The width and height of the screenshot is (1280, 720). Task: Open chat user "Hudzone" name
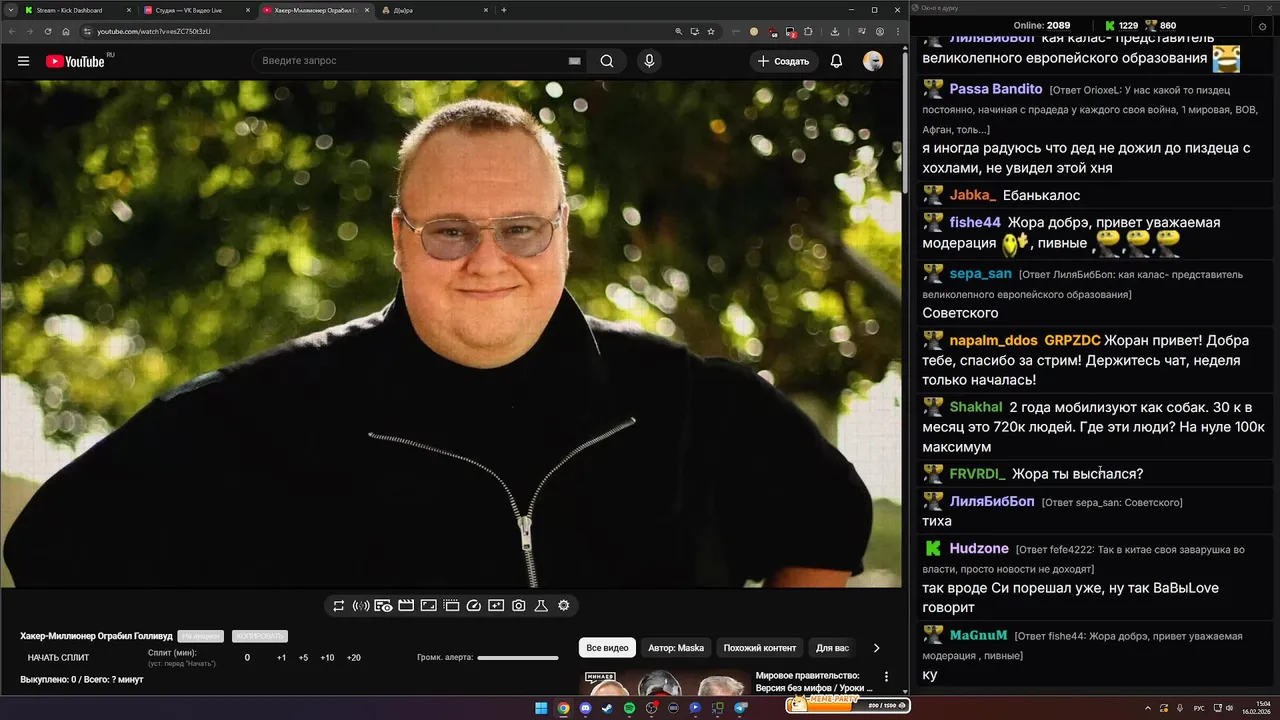(979, 548)
